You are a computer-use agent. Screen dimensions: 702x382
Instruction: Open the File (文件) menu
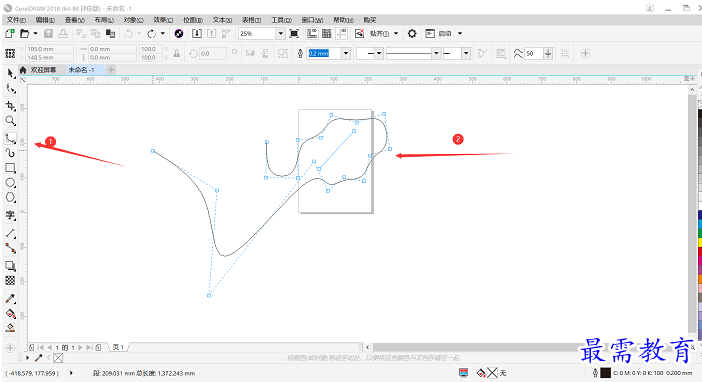click(16, 20)
